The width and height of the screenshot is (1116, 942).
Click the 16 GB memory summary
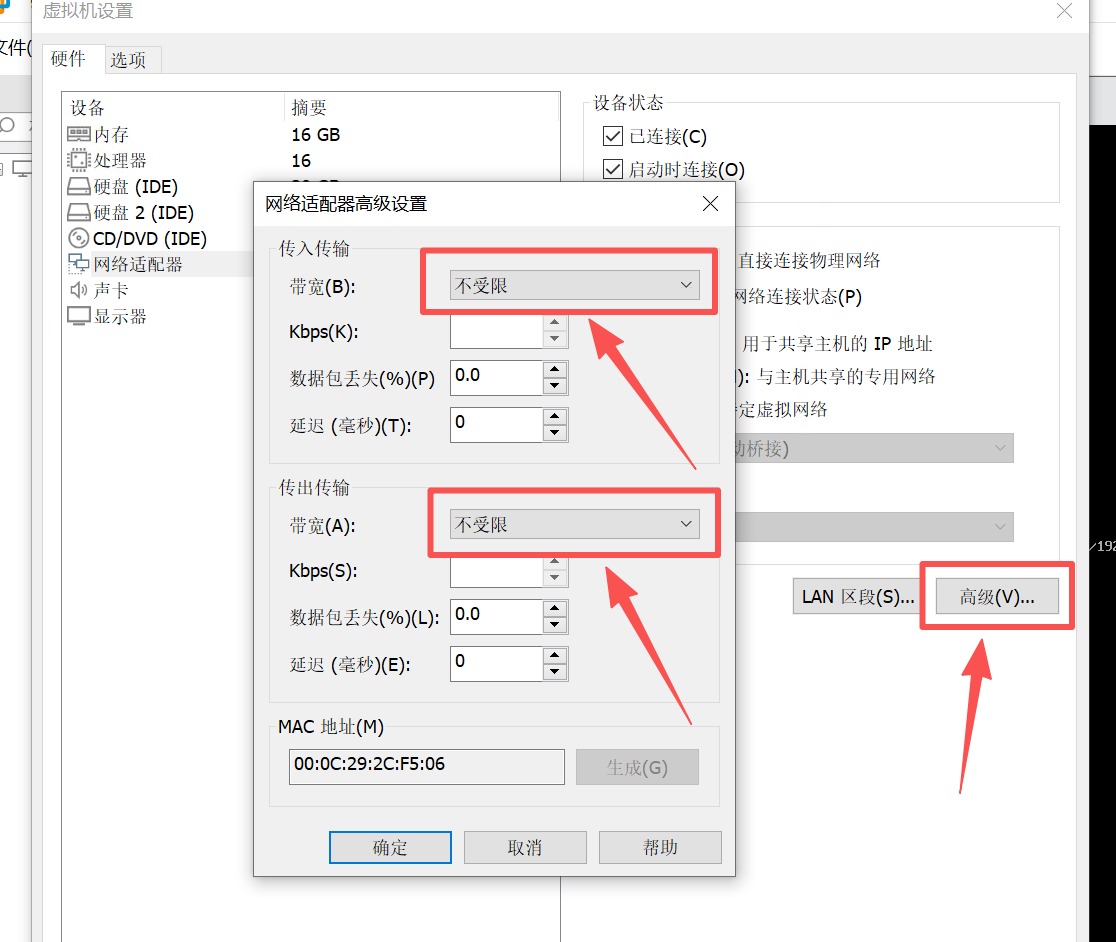(315, 134)
